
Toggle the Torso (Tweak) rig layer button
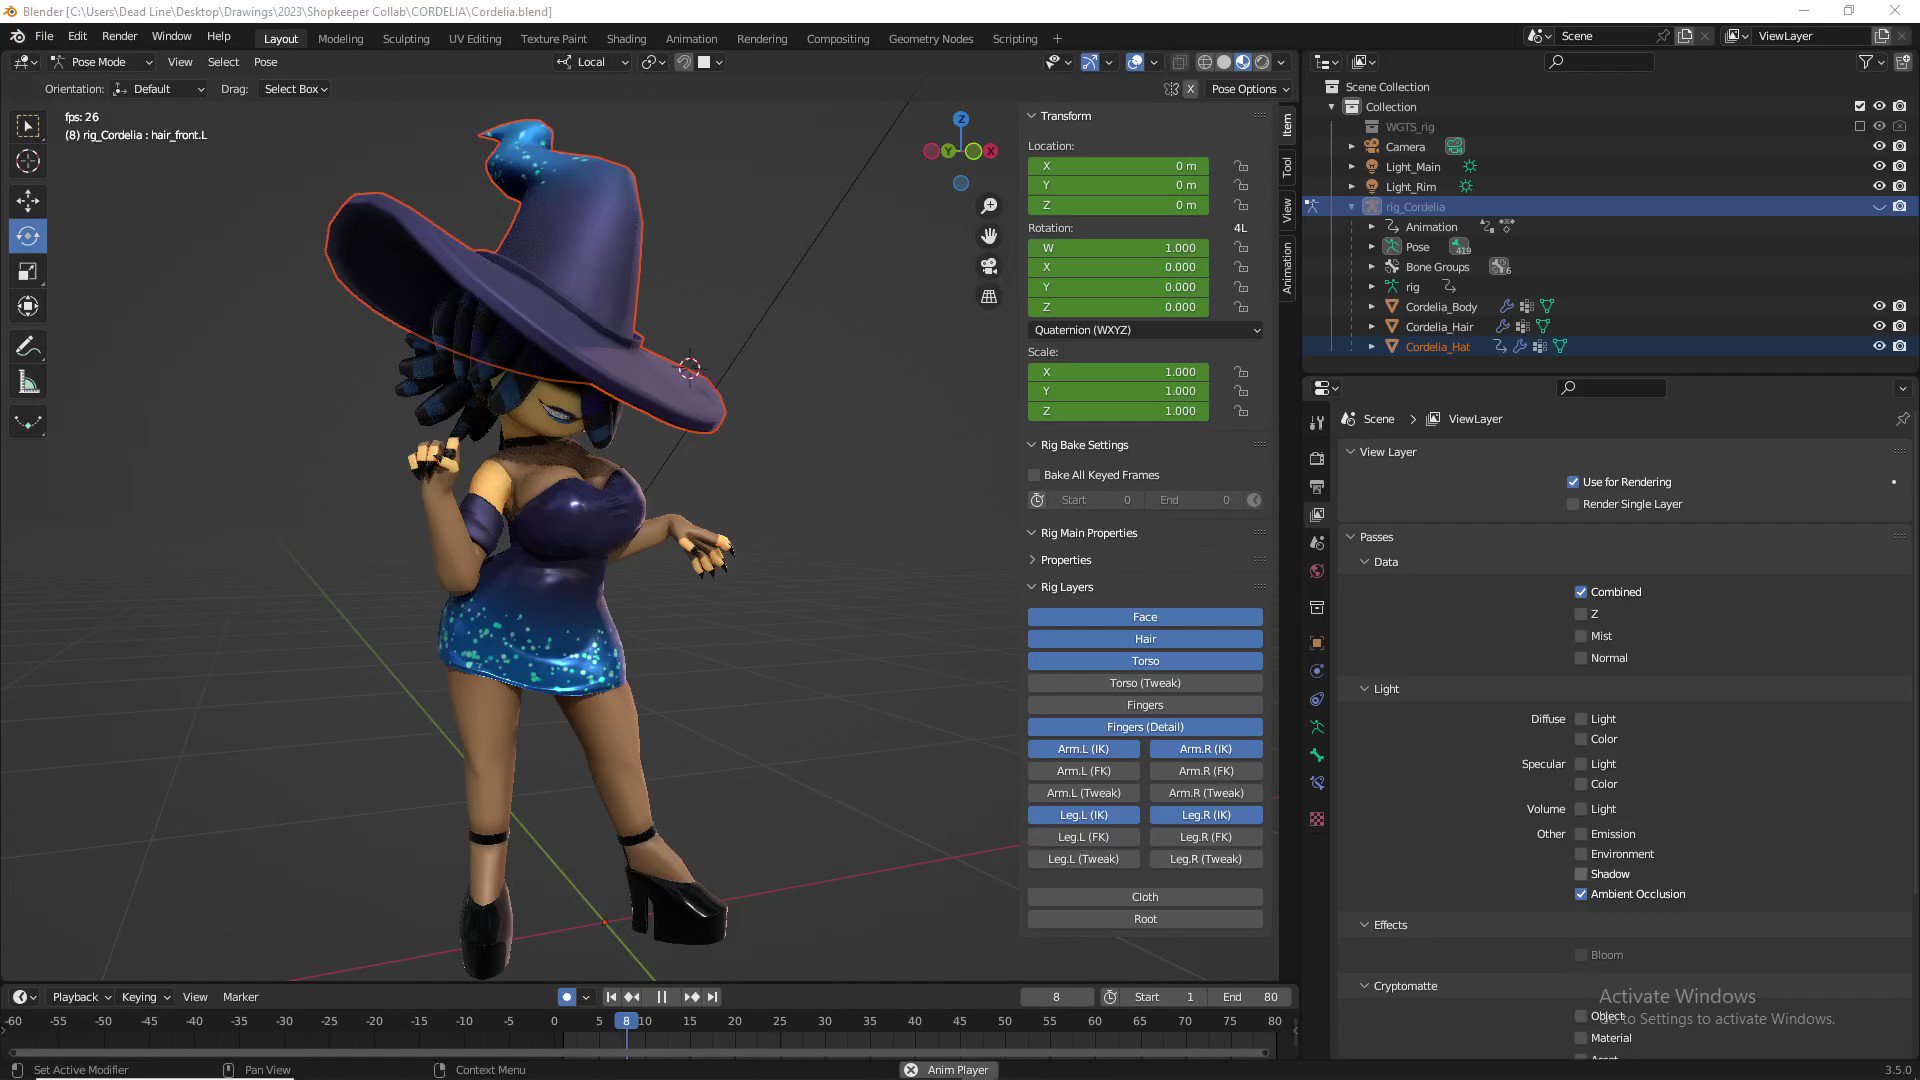[1145, 683]
